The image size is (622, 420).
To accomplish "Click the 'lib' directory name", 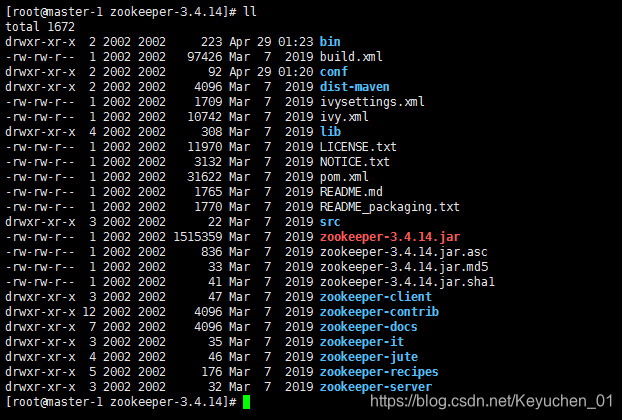I will coord(330,132).
